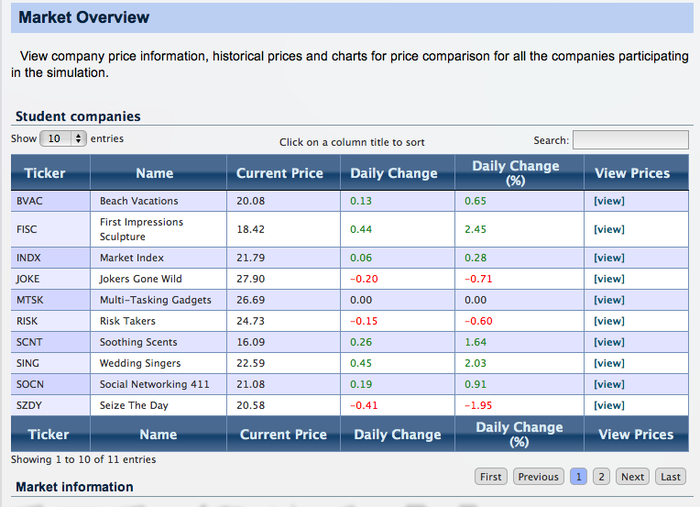
Task: Click Market Overview page heading
Action: (x=84, y=17)
